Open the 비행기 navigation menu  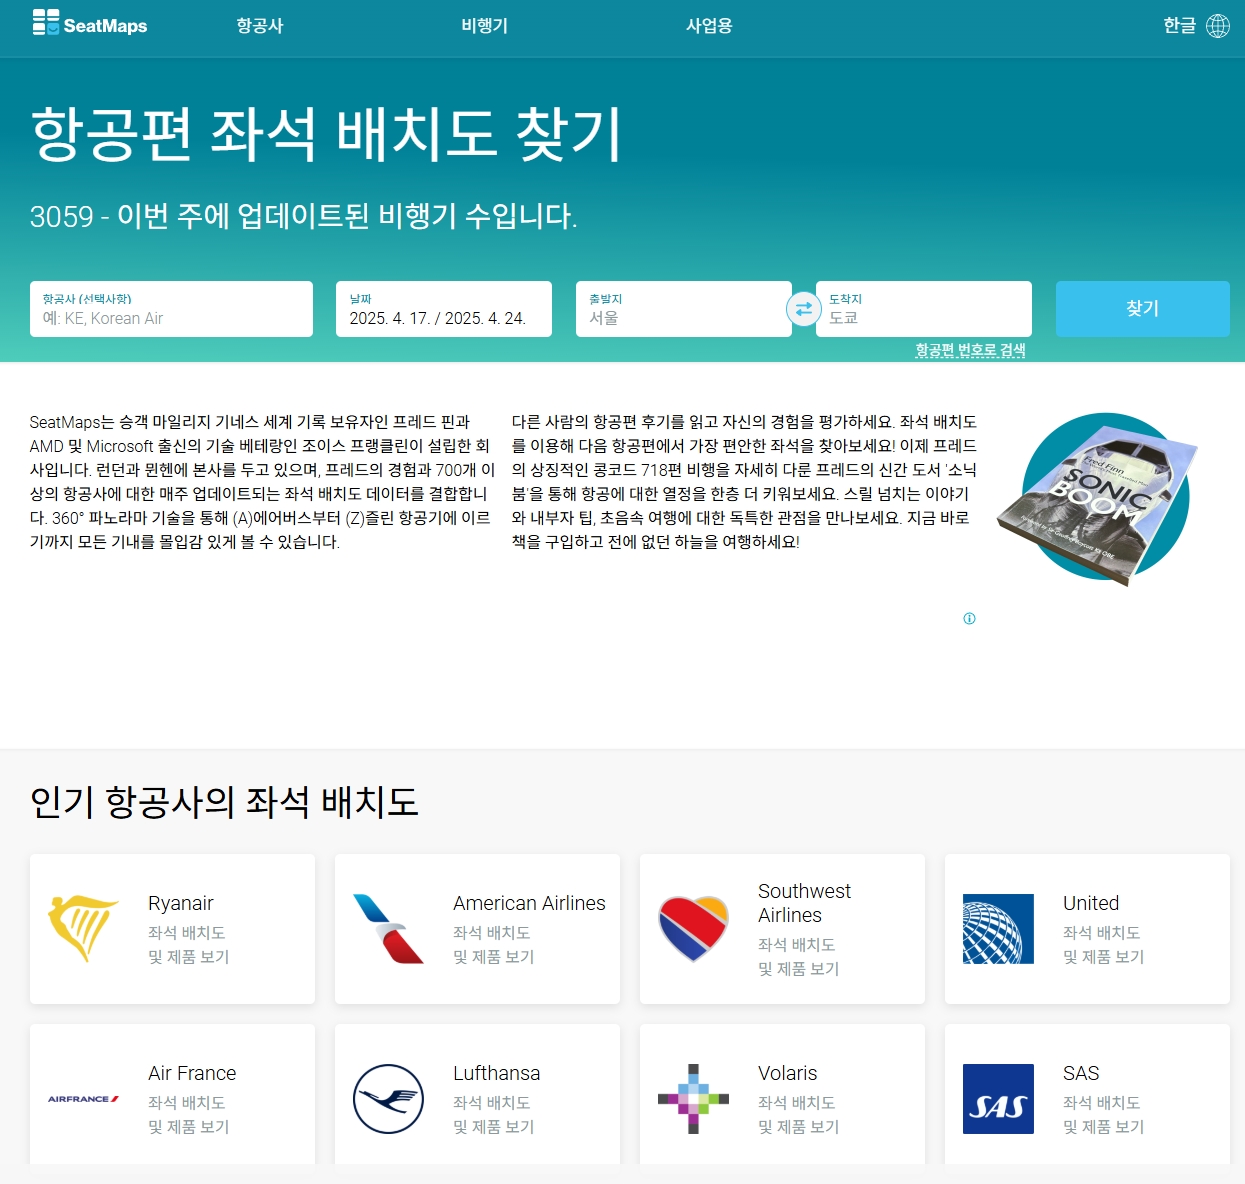[484, 26]
